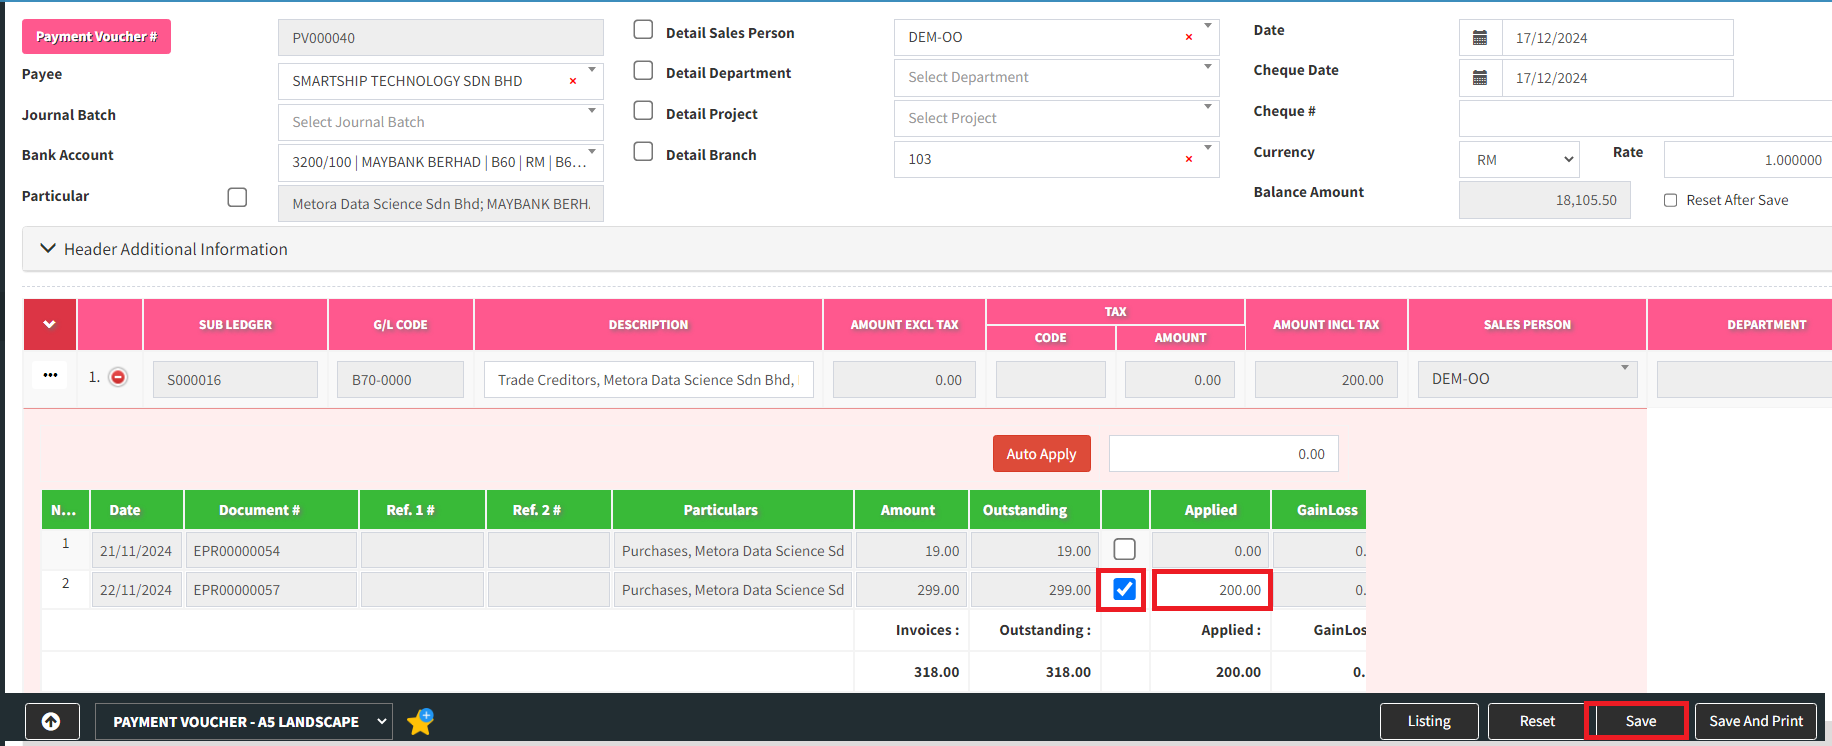Open the Currency RM dropdown
Viewport: 1832px width, 746px height.
pos(1519,160)
